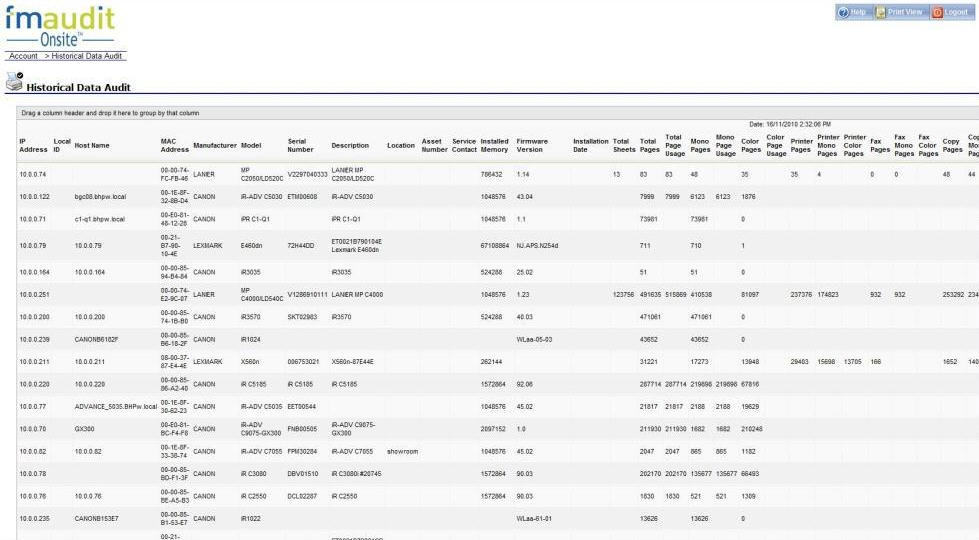This screenshot has width=979, height=540.
Task: Select IP address 10.0.0.164 cell
Action: (34, 272)
